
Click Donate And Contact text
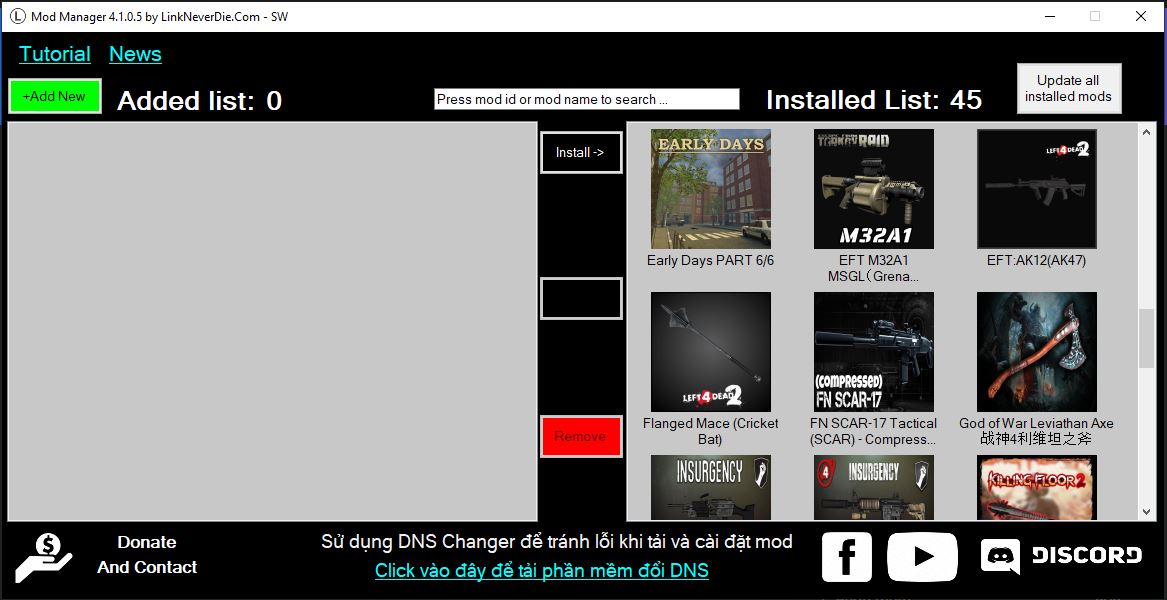147,555
